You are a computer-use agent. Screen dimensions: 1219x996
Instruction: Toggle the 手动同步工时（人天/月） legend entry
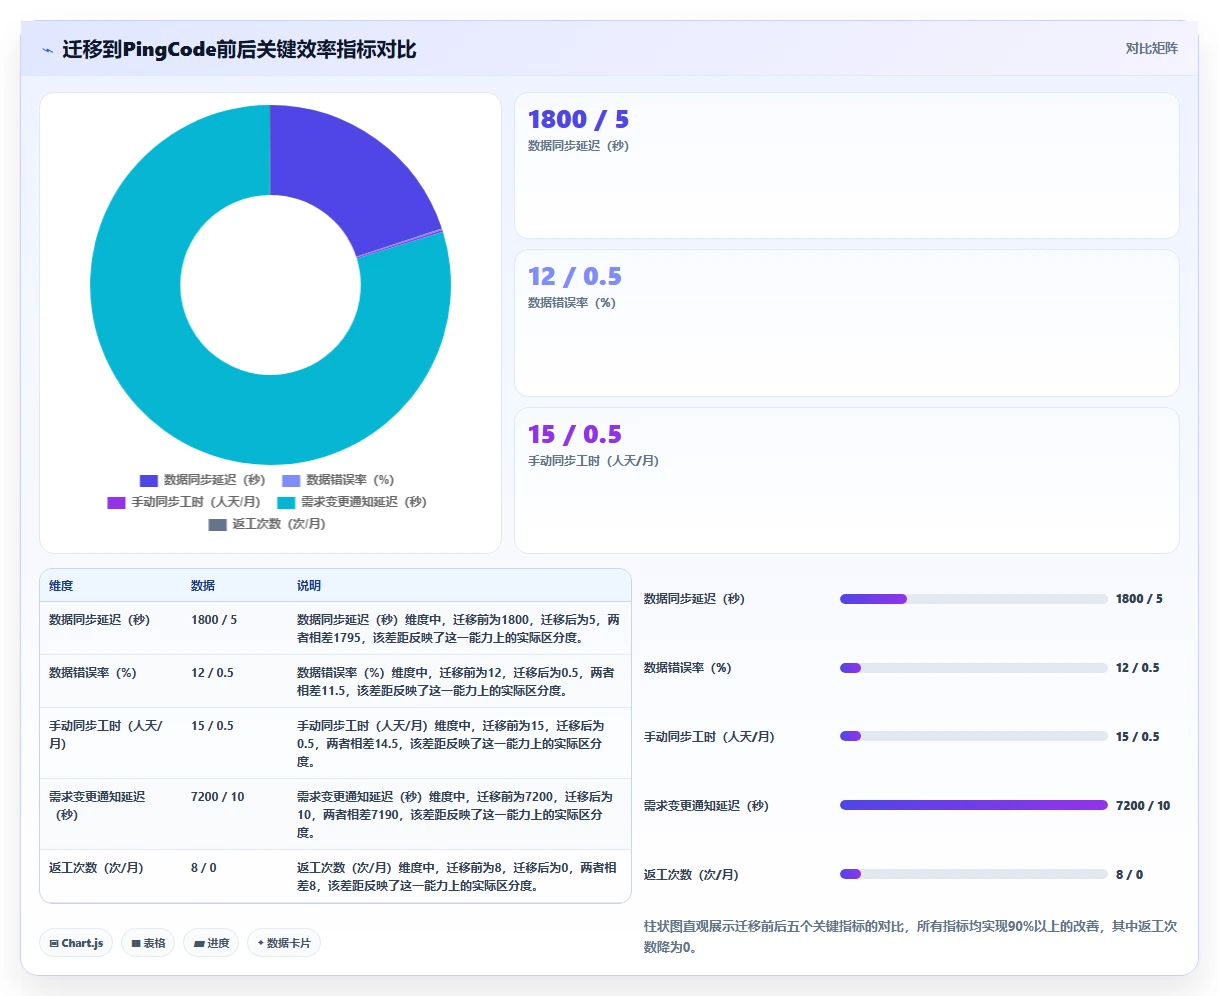click(184, 502)
